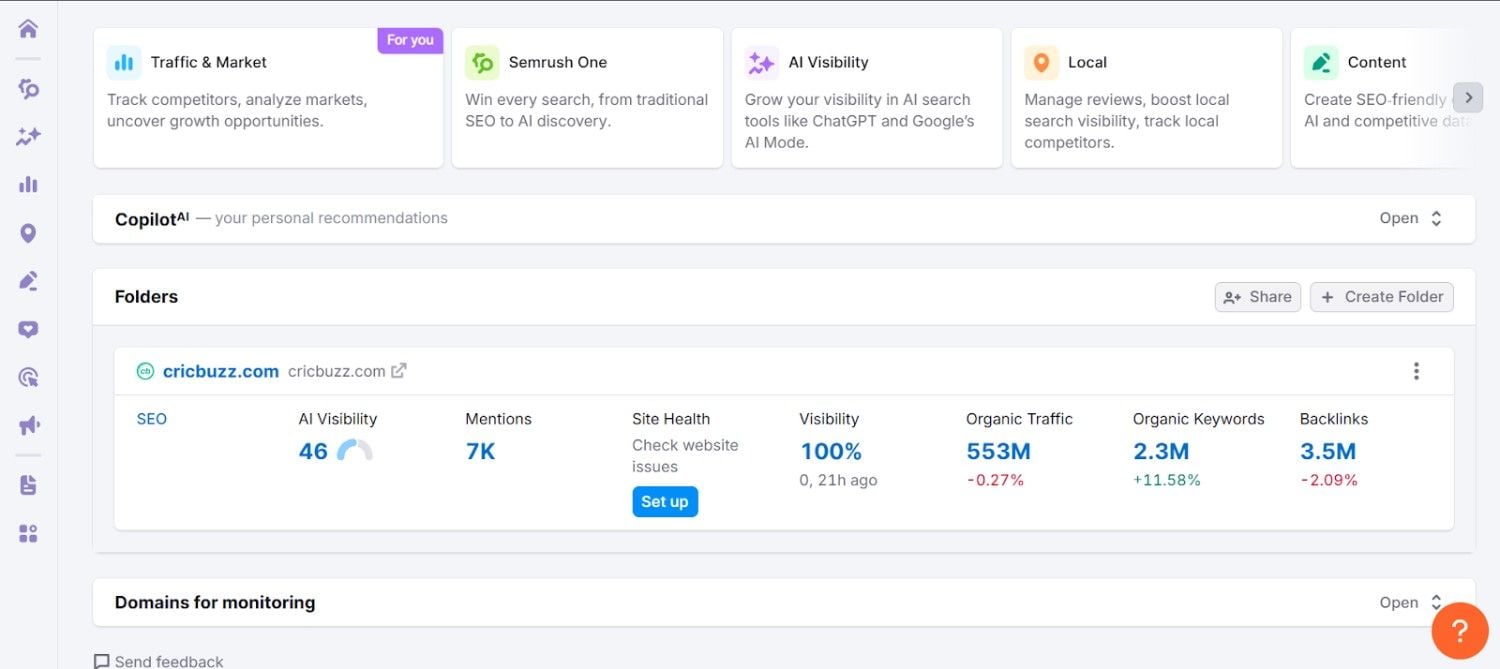Viewport: 1500px width, 669px height.
Task: Open the cricbuzz.com project link
Action: (221, 371)
